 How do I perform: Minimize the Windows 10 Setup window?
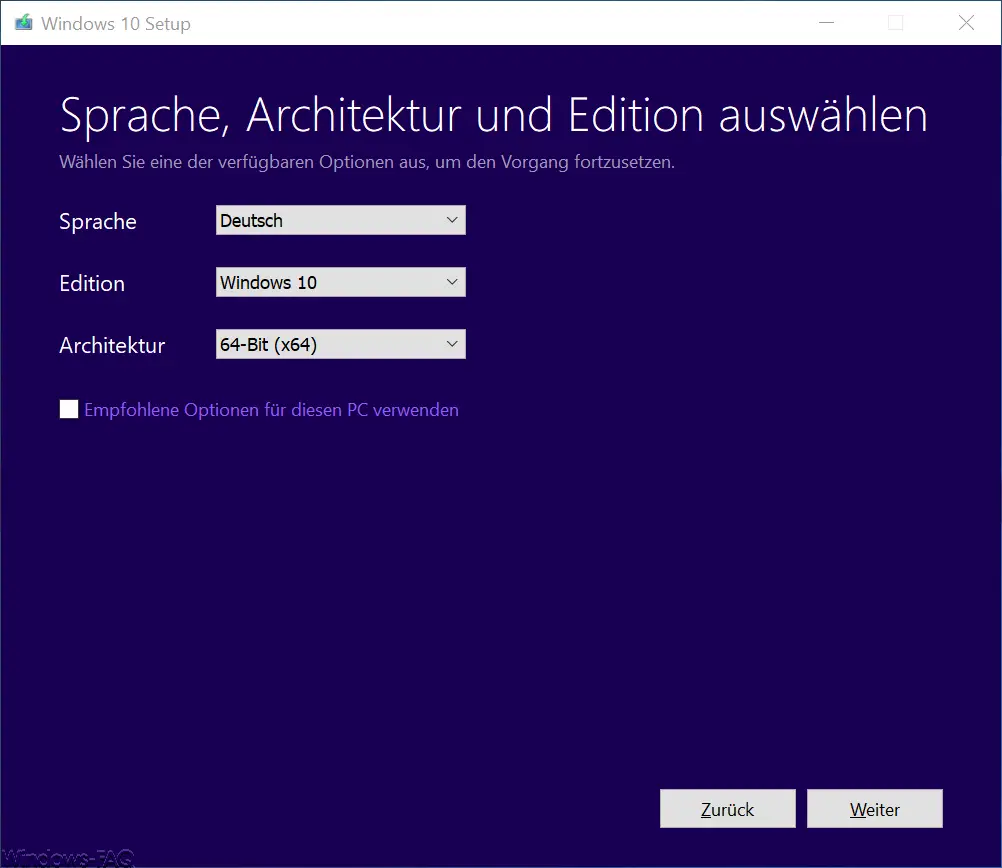(x=827, y=23)
